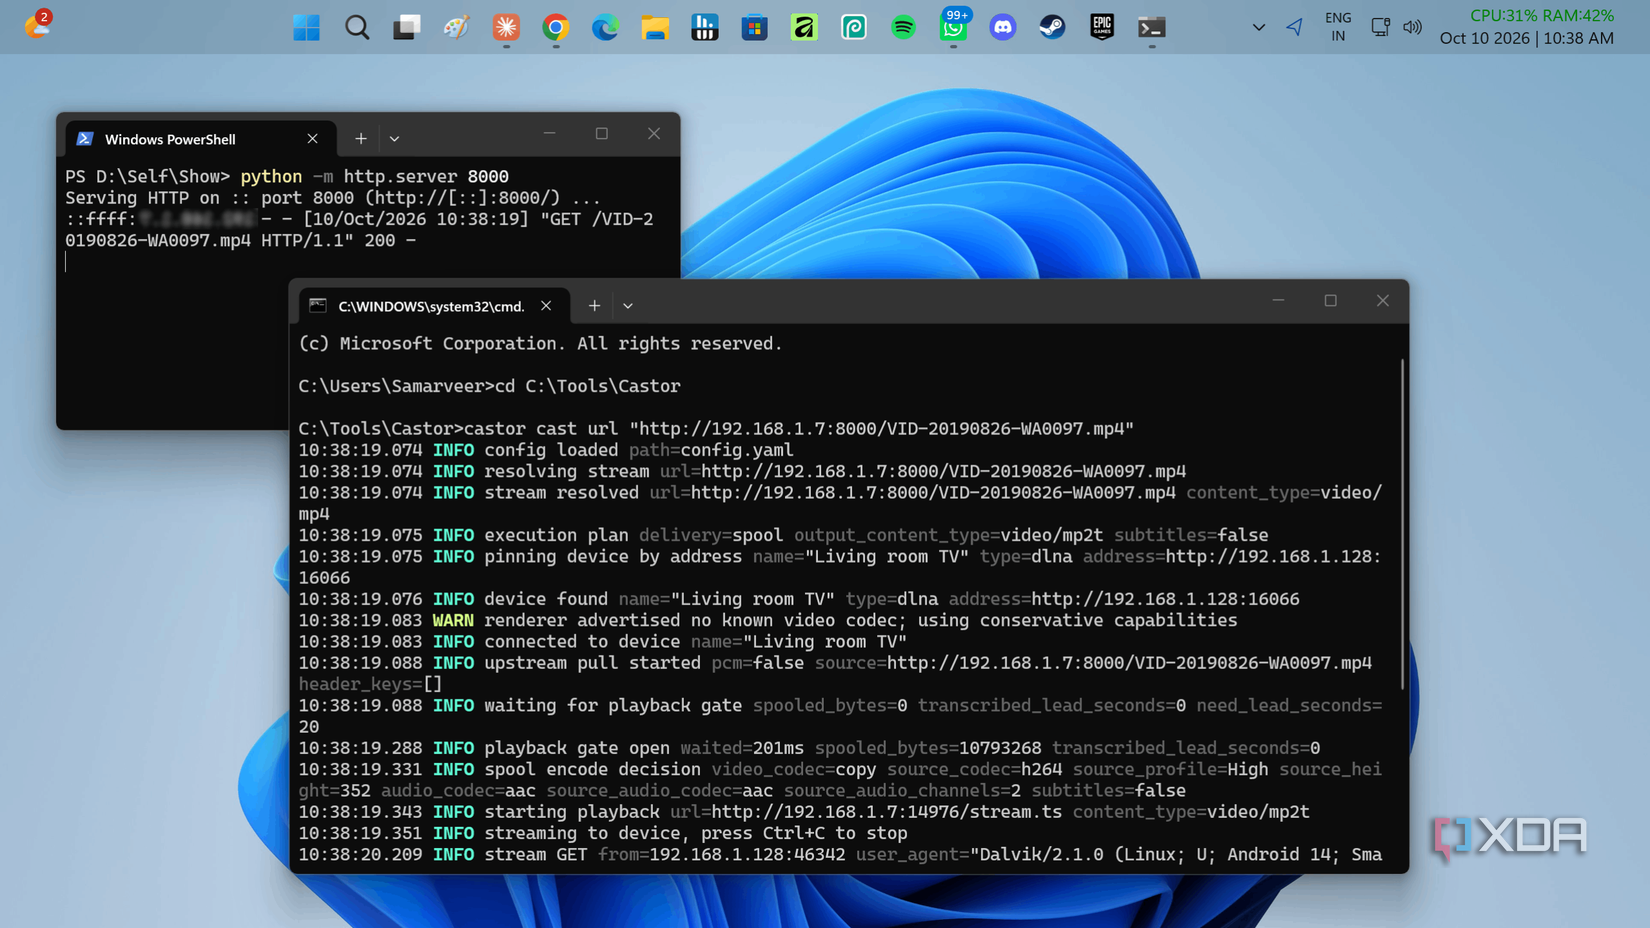The image size is (1650, 928).
Task: Switch ENG IN input language
Action: pos(1338,27)
